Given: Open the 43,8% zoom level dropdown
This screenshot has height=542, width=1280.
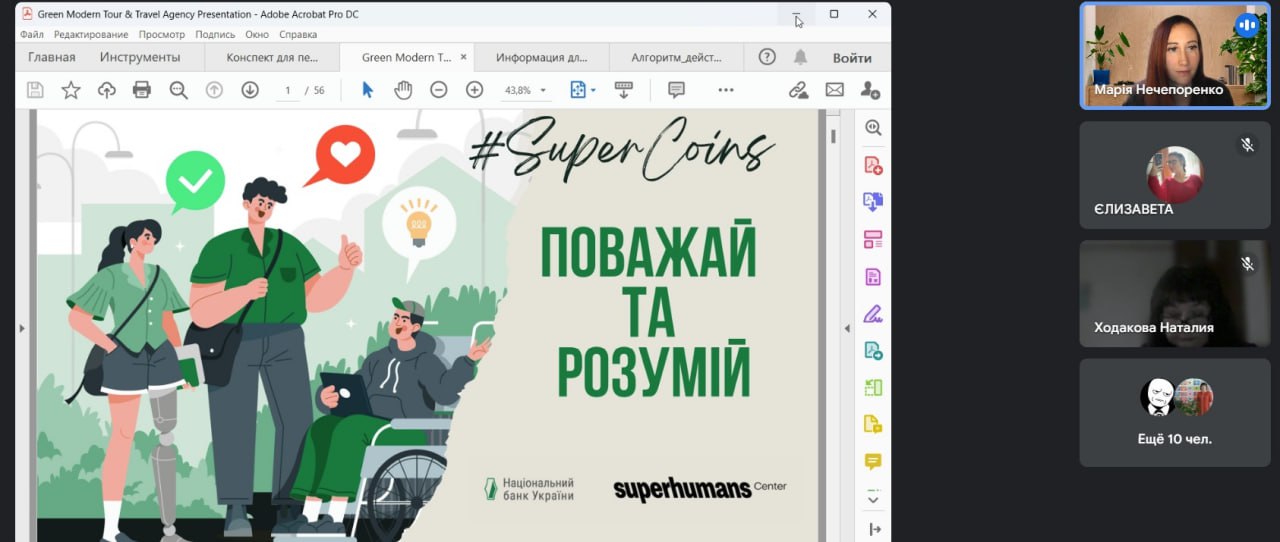Looking at the screenshot, I should click(x=526, y=90).
